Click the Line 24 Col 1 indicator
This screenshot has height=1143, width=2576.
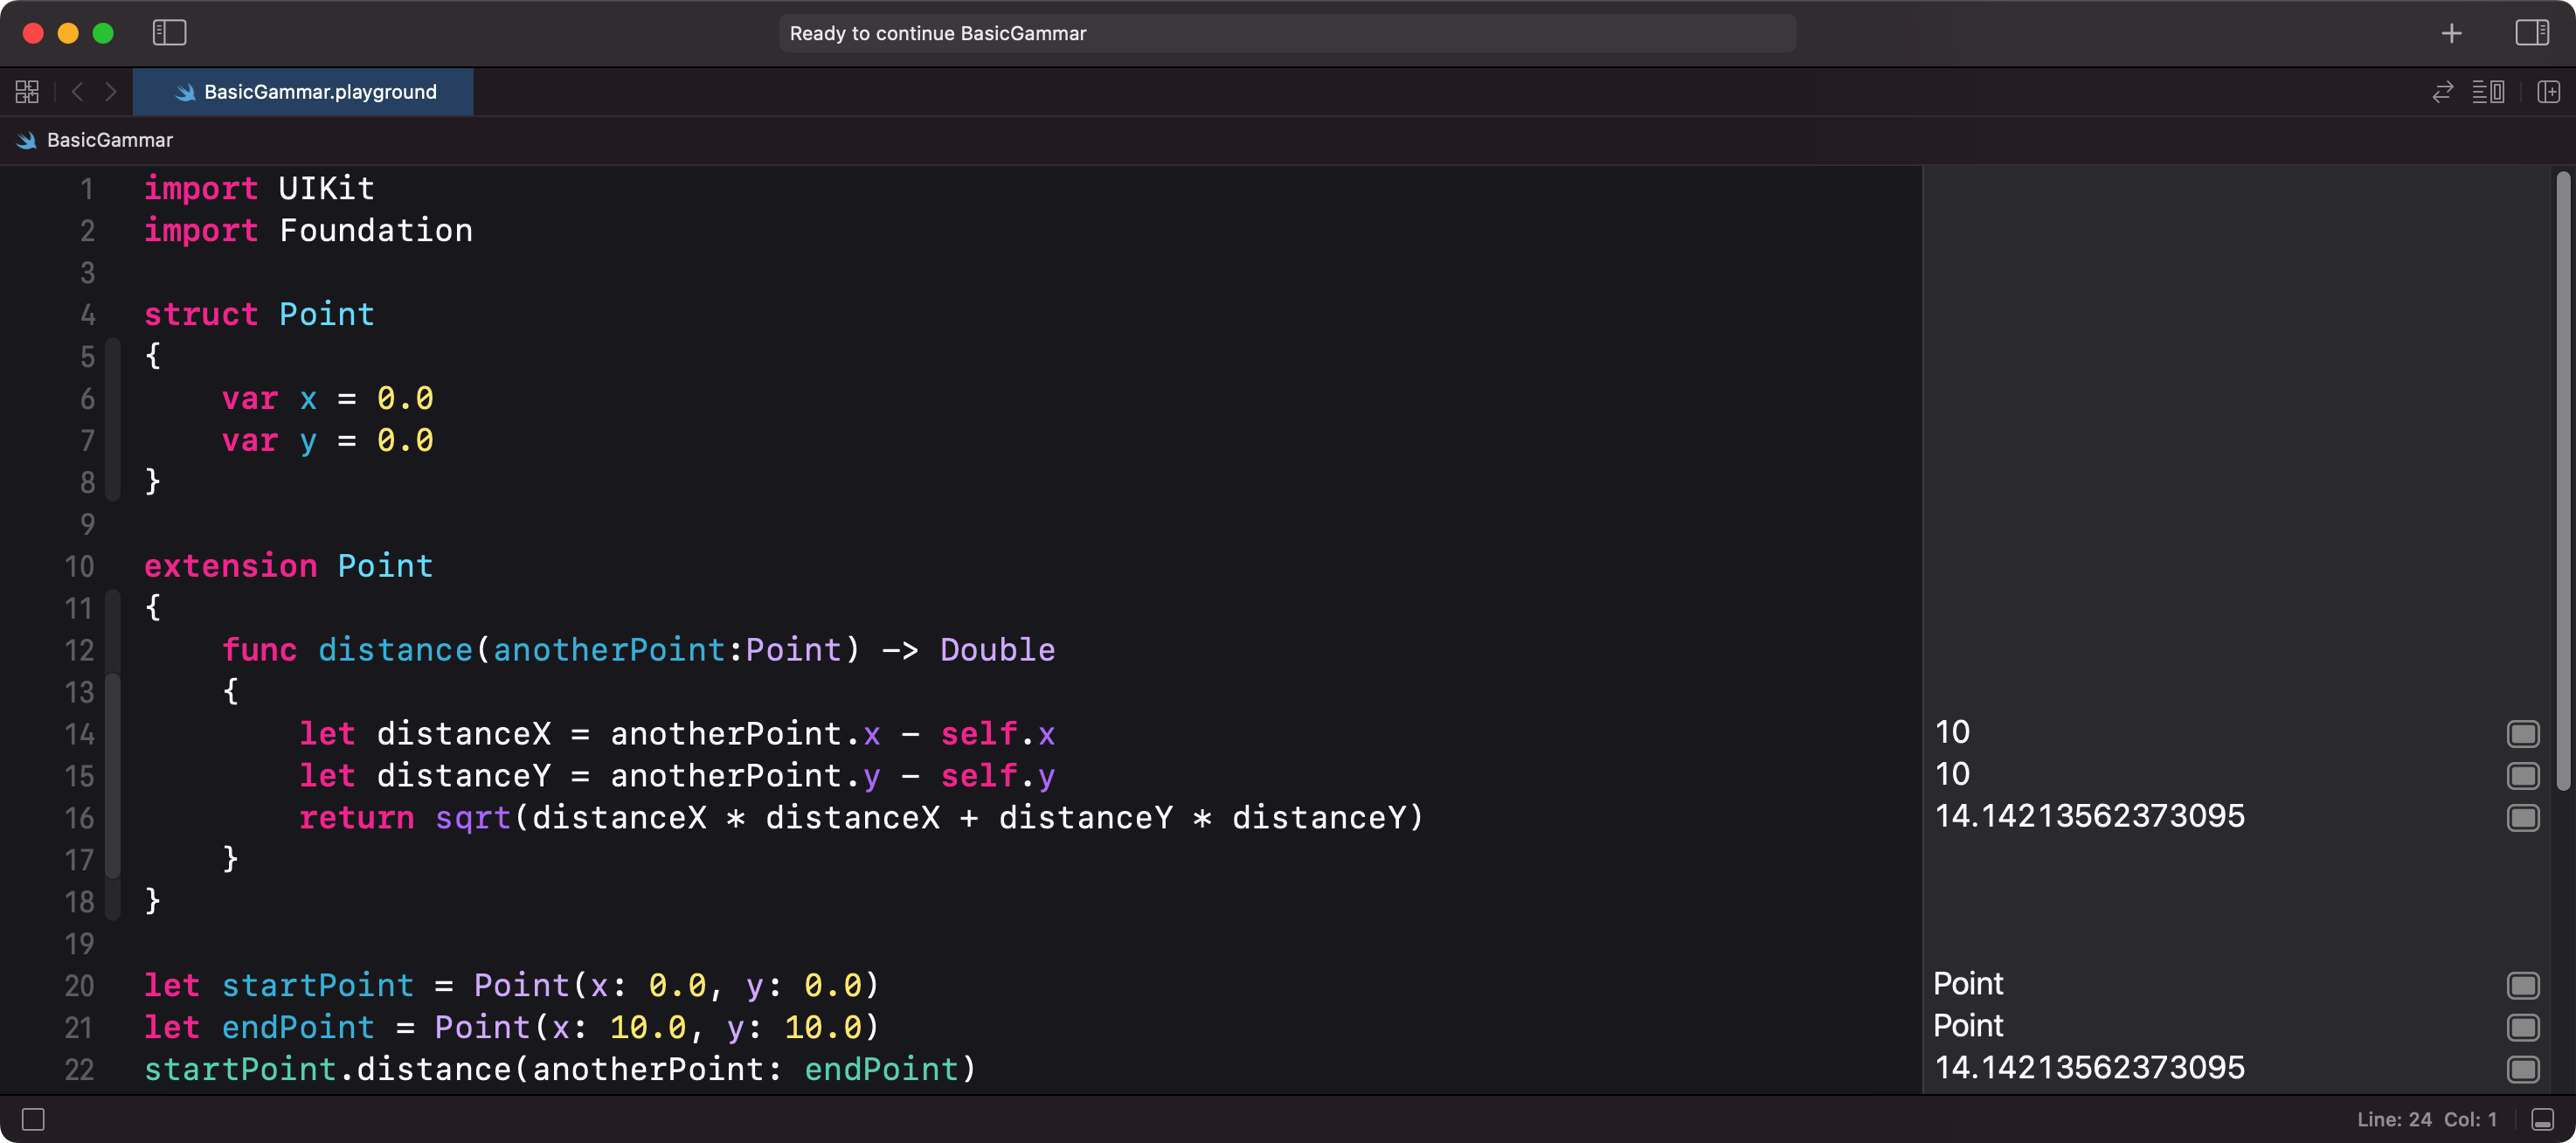pyautogui.click(x=2426, y=1119)
